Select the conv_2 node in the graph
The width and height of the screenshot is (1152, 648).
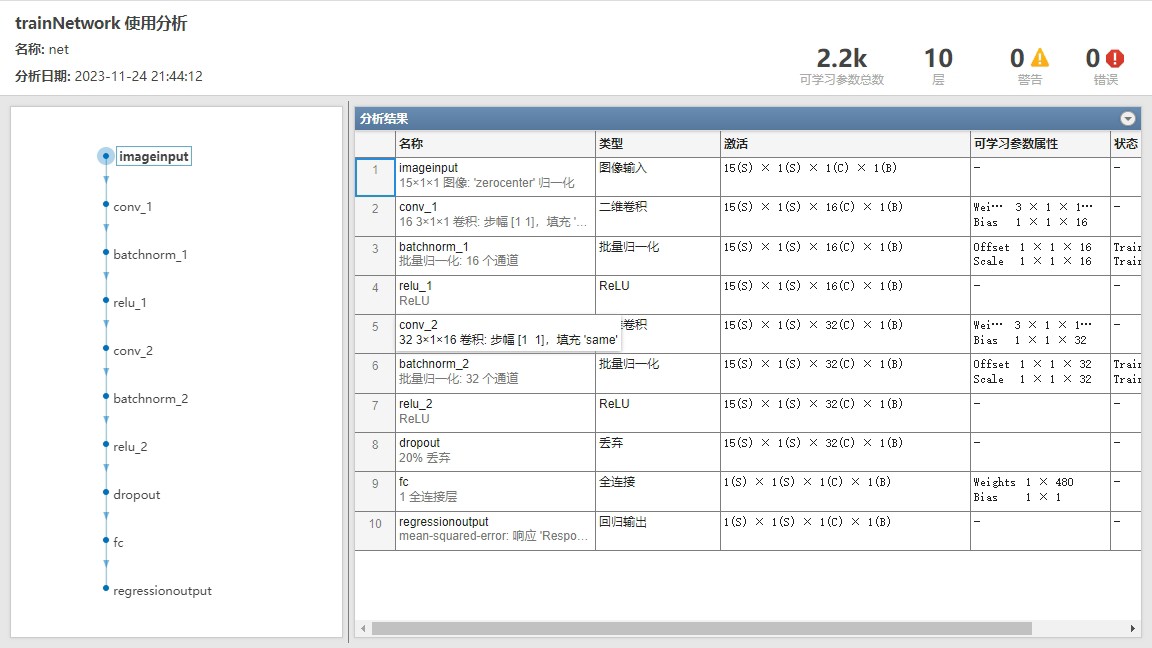point(133,350)
